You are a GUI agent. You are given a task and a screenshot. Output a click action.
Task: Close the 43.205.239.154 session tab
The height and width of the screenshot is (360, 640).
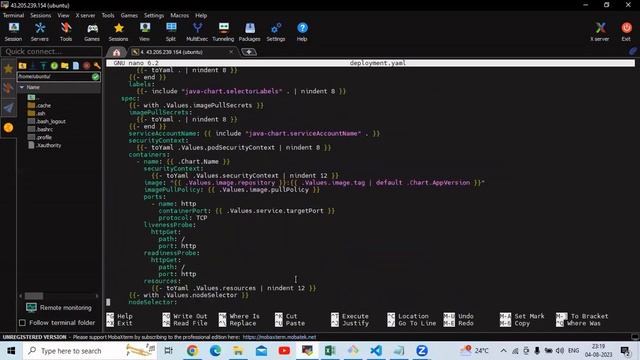231,52
